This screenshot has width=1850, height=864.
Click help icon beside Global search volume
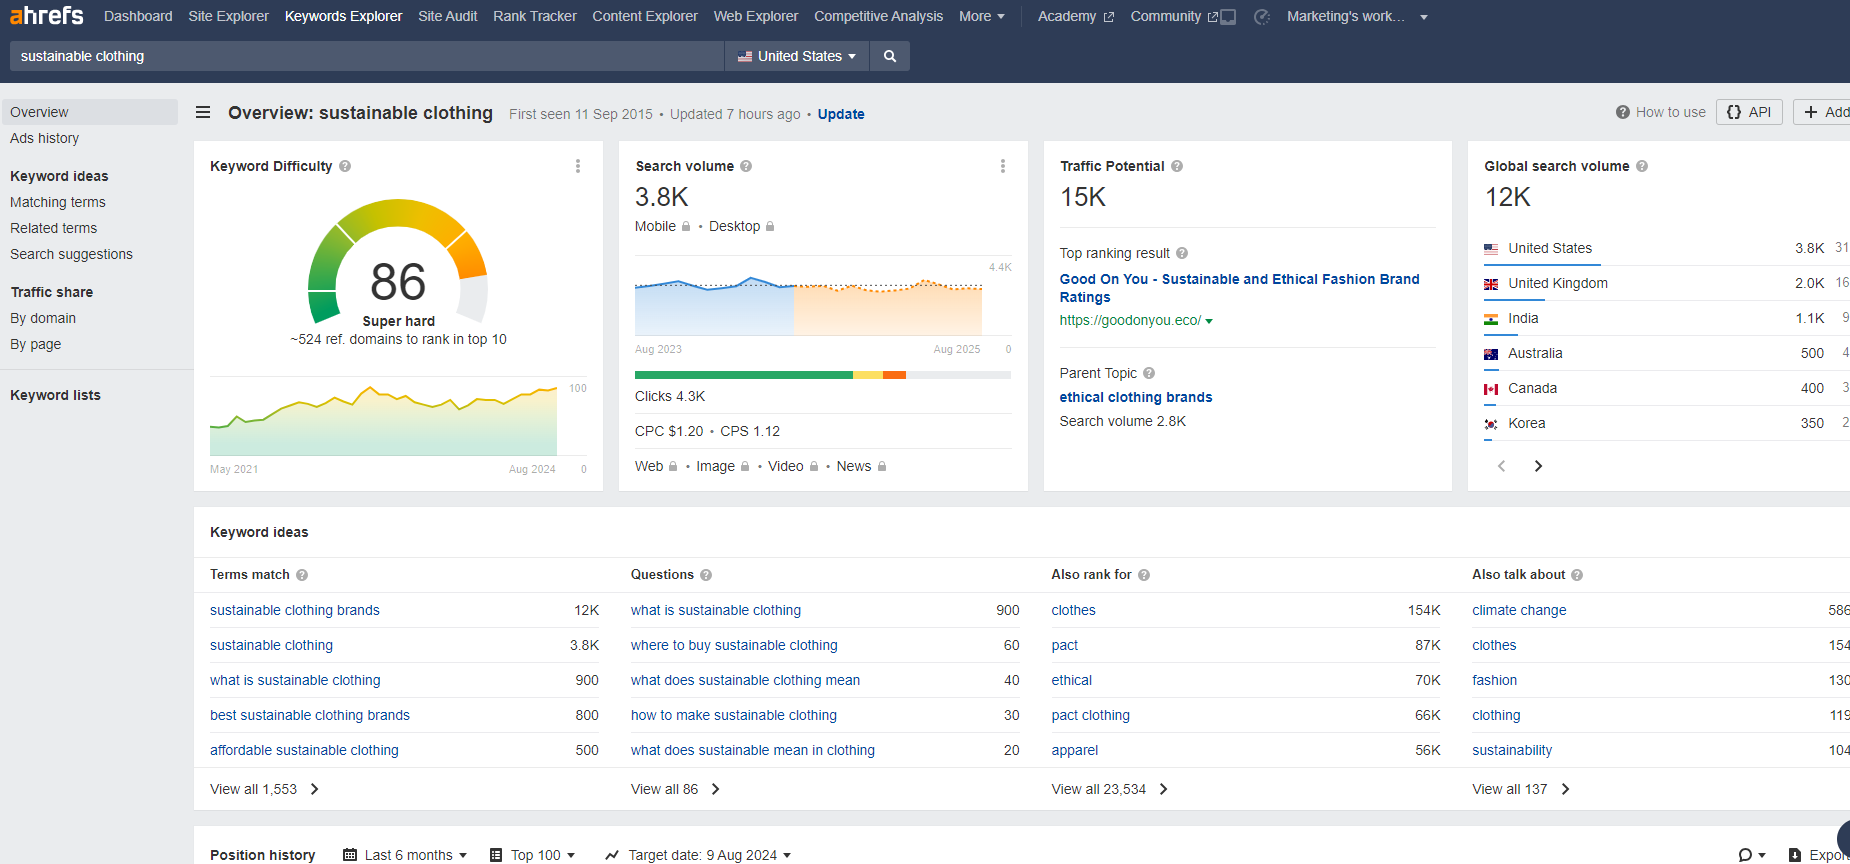(1642, 166)
